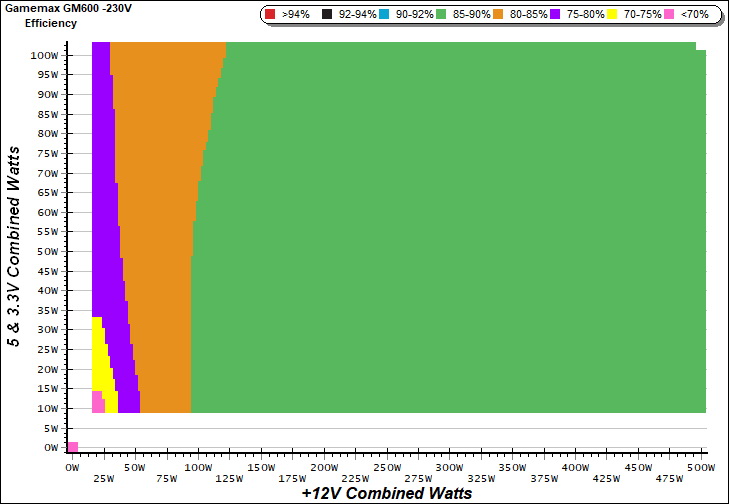Click the purple efficiency band in chart
729x504 pixels.
coord(107,200)
